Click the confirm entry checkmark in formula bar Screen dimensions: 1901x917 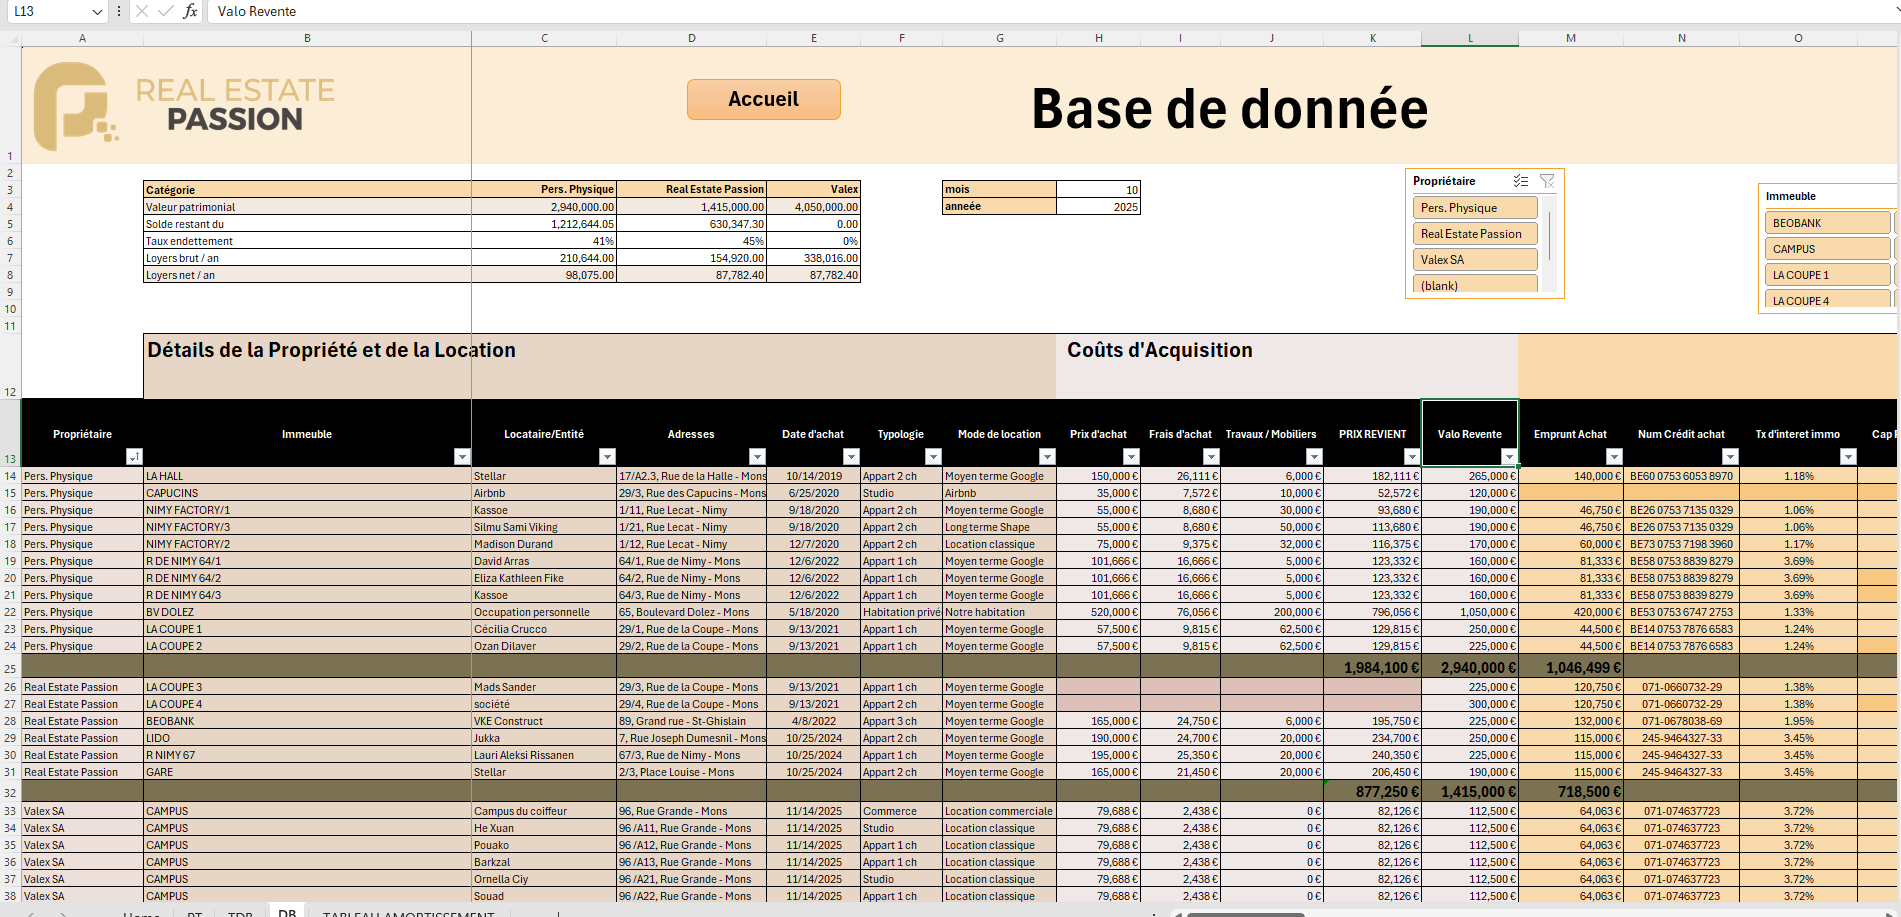pos(165,11)
